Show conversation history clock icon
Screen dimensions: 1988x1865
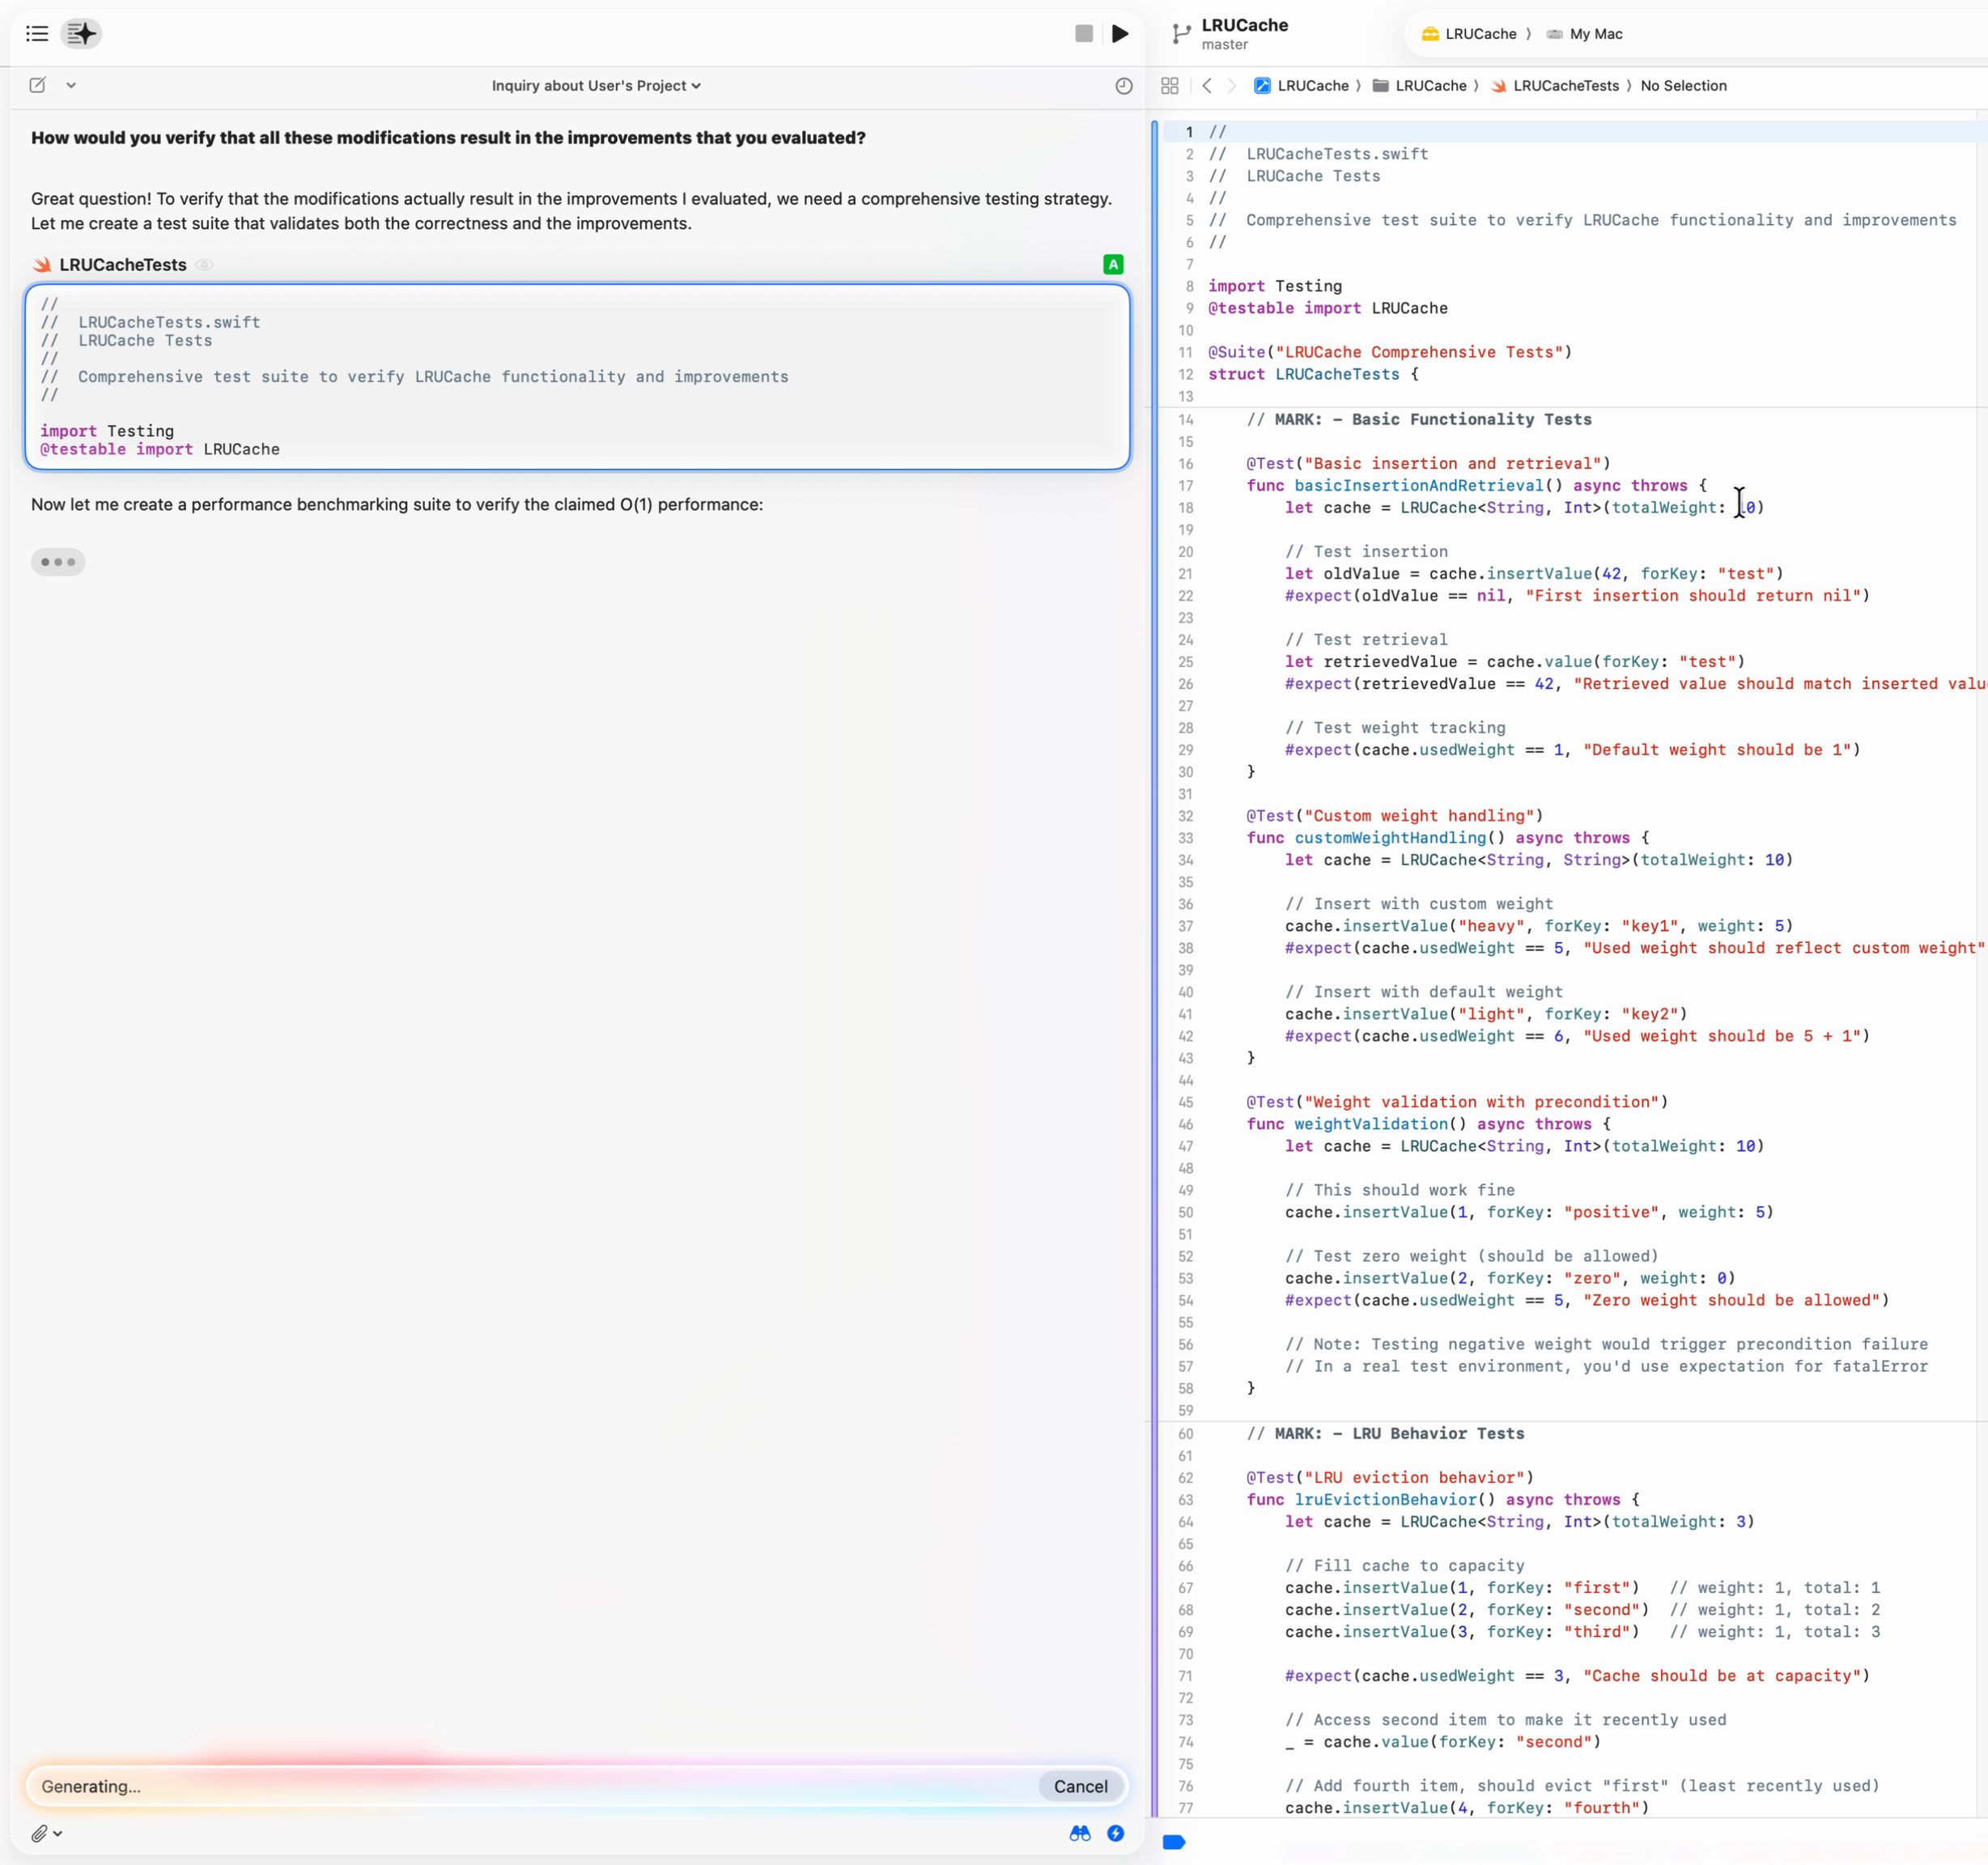1123,86
